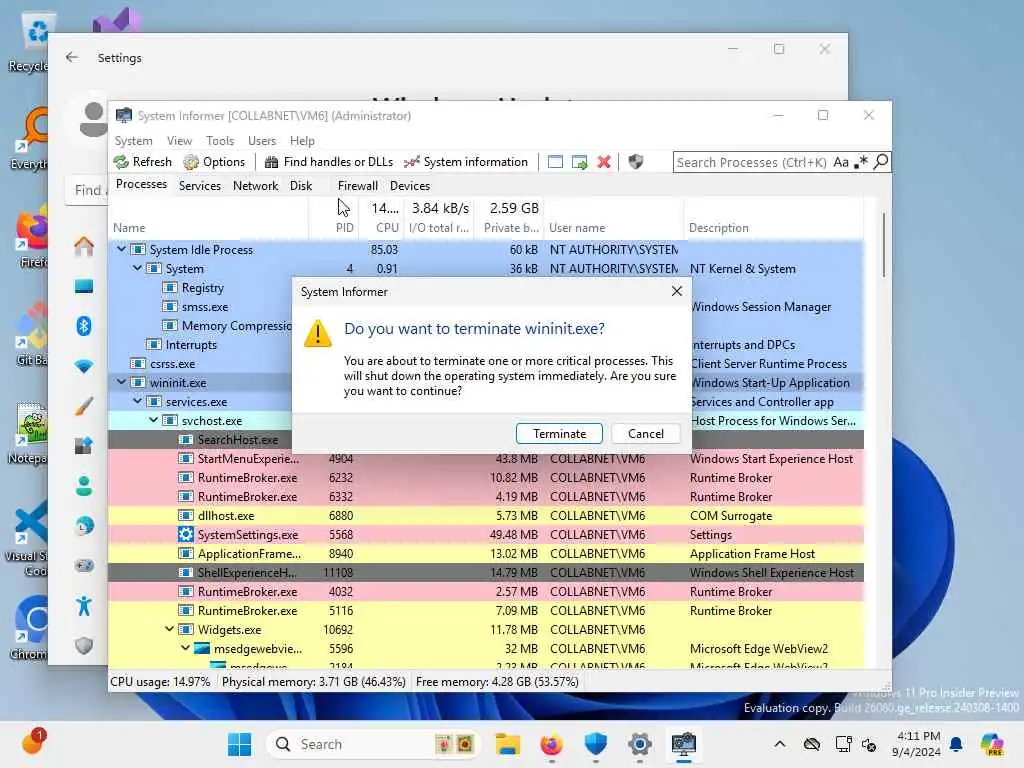Open Bluetooth section in Settings sidebar

[84, 326]
